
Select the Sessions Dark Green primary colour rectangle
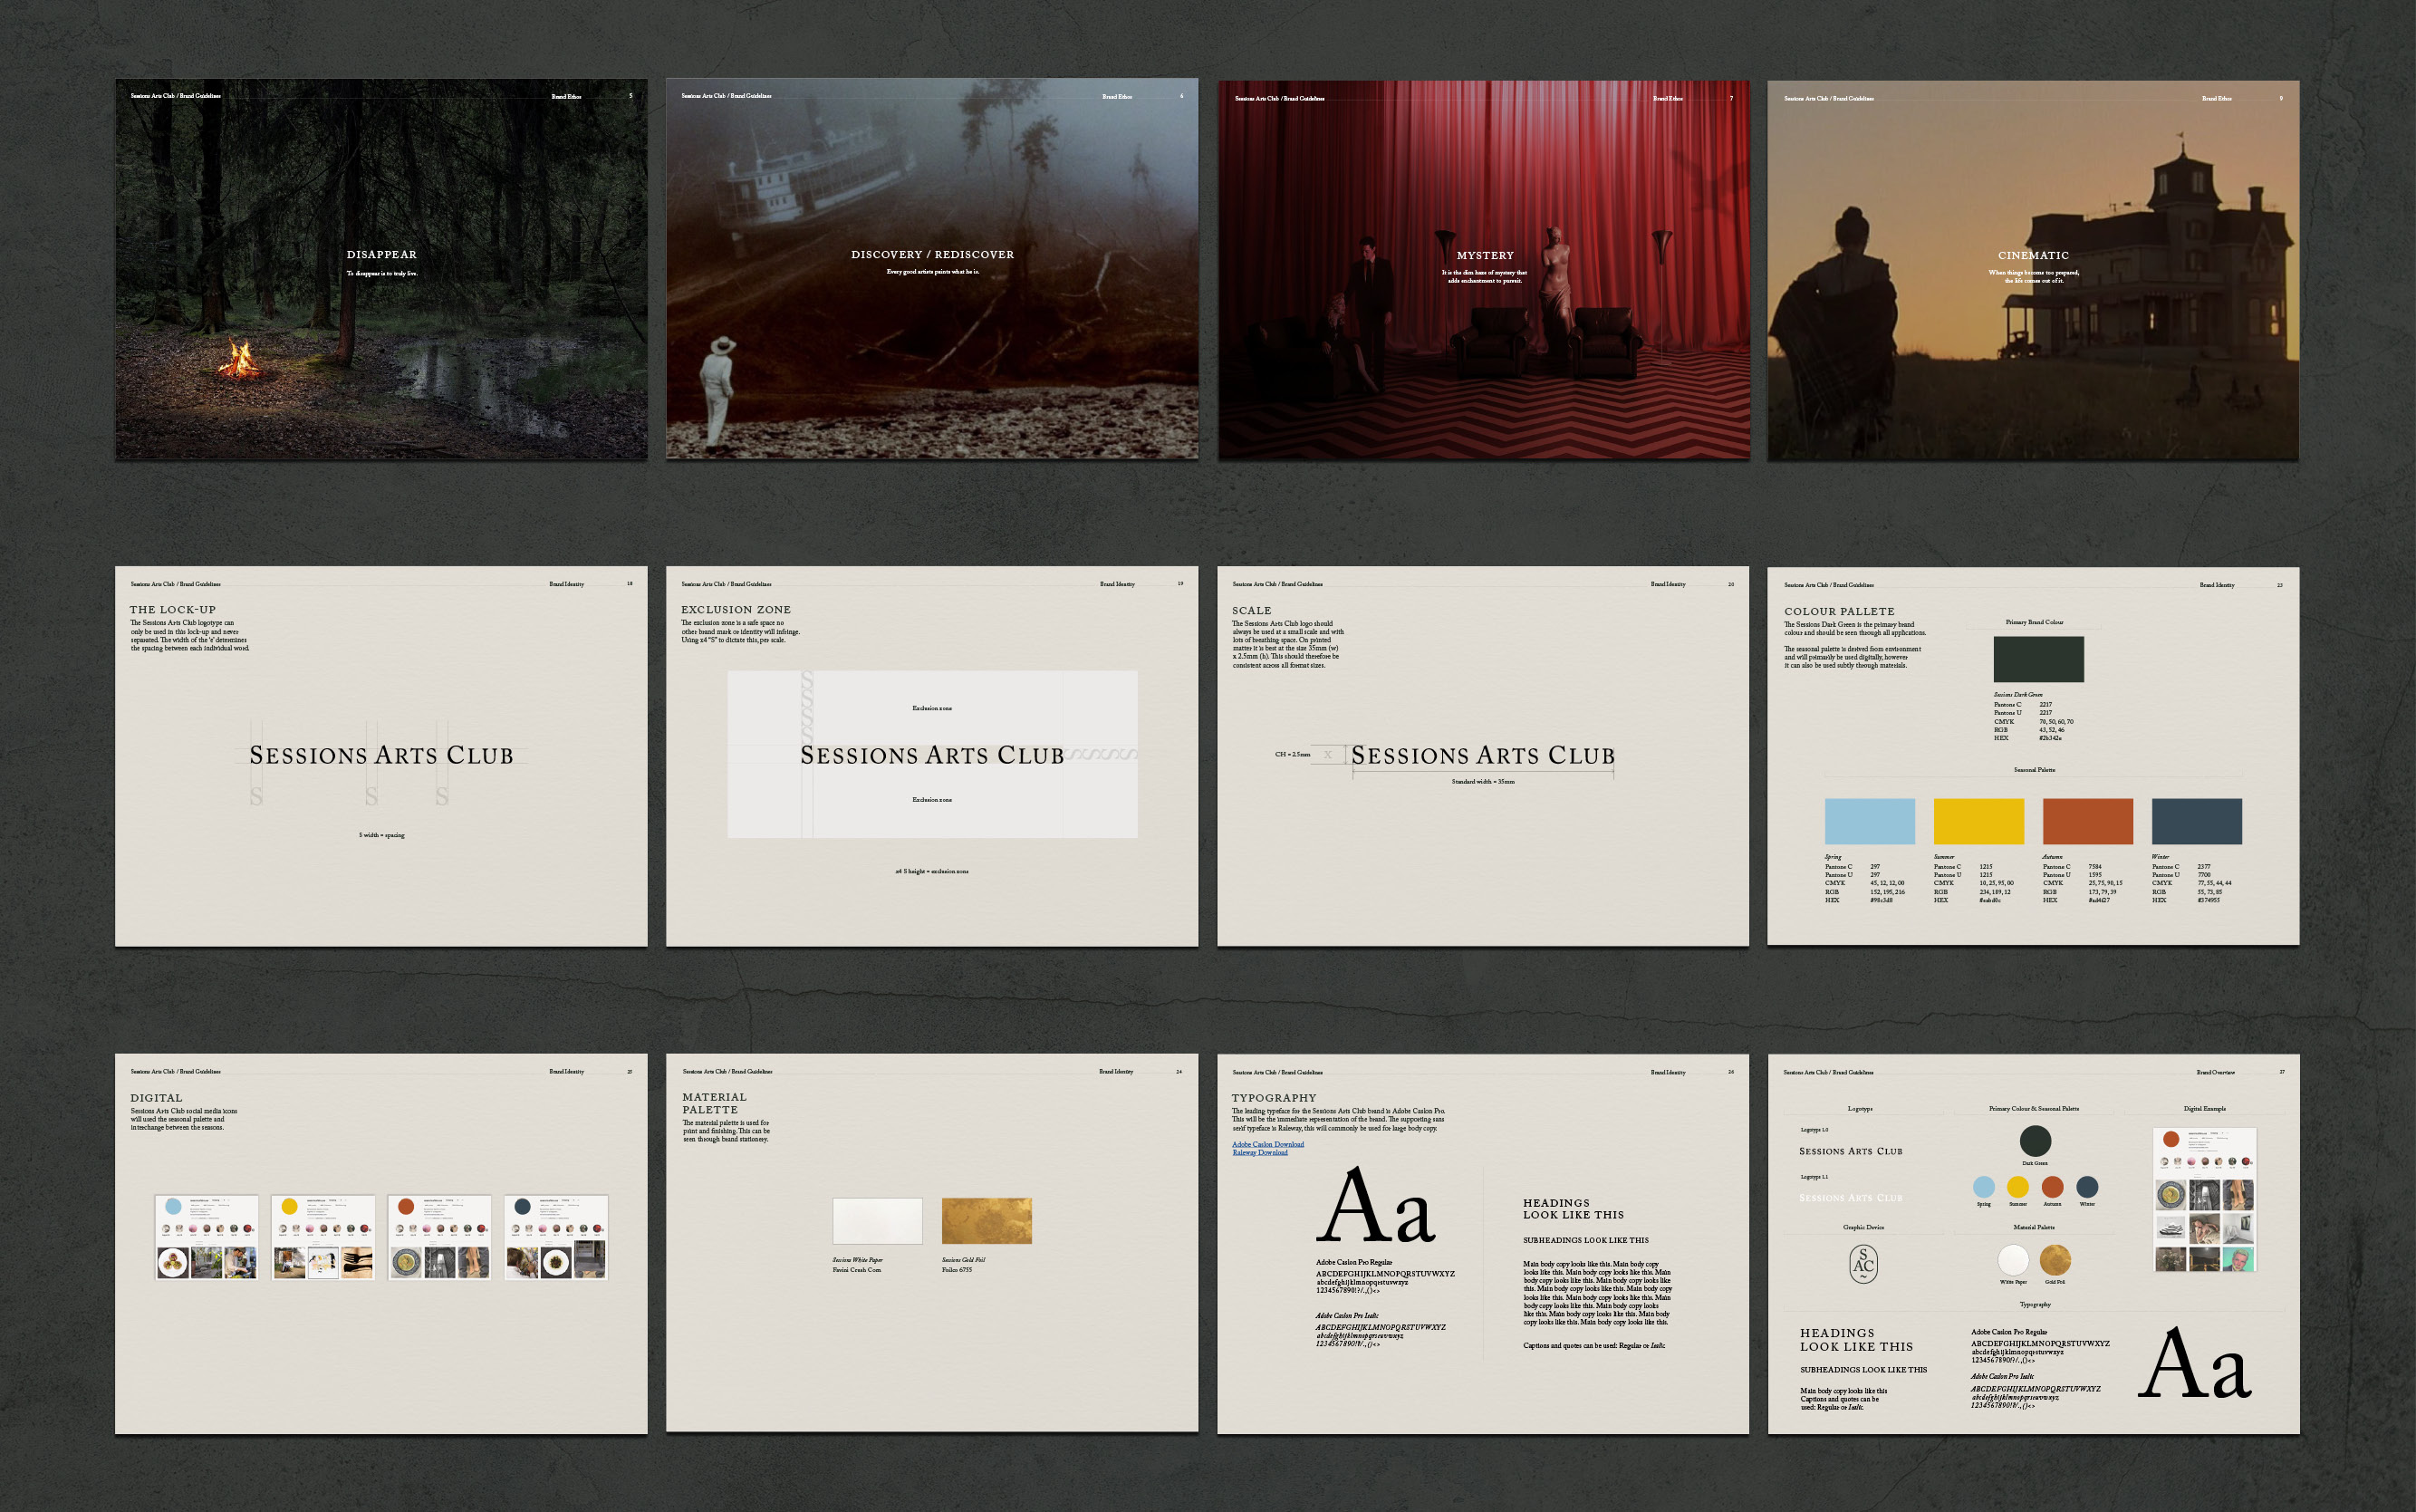pyautogui.click(x=2038, y=659)
